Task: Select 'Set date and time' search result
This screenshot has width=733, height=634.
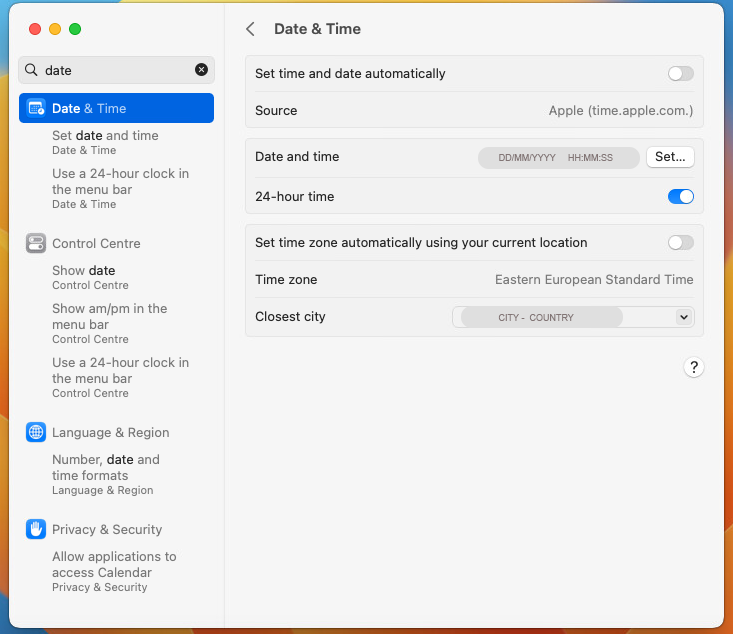Action: [x=105, y=136]
